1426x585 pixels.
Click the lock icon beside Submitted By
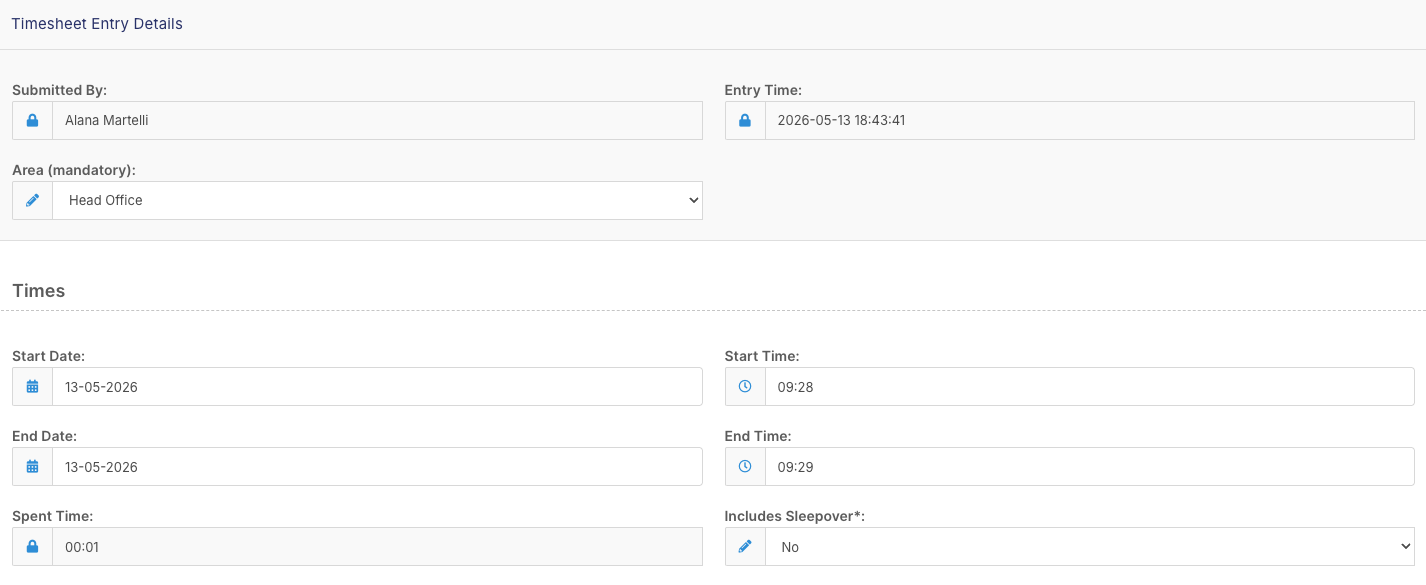(x=32, y=120)
